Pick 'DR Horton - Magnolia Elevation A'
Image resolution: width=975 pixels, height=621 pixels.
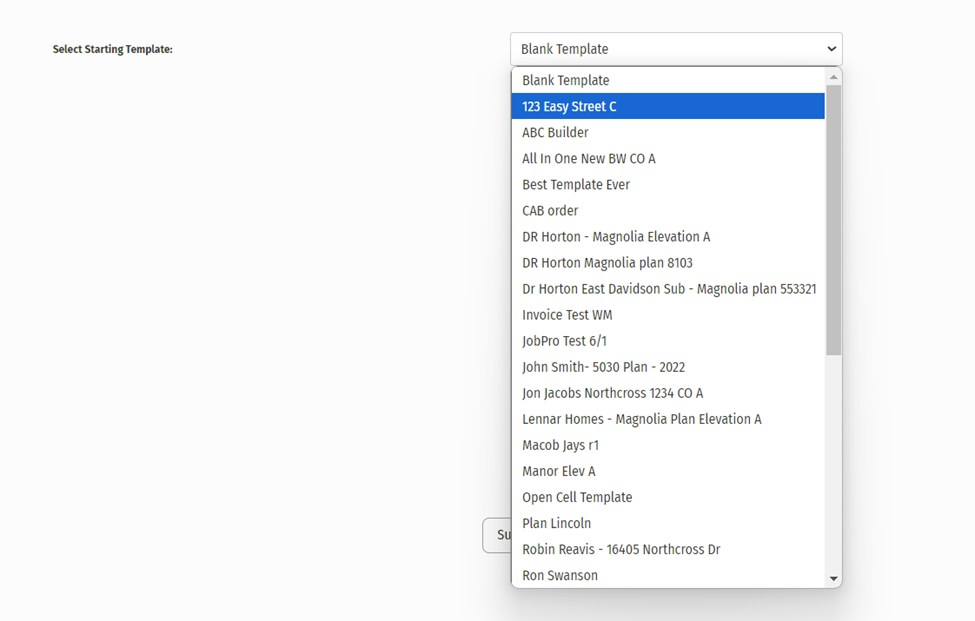[616, 236]
